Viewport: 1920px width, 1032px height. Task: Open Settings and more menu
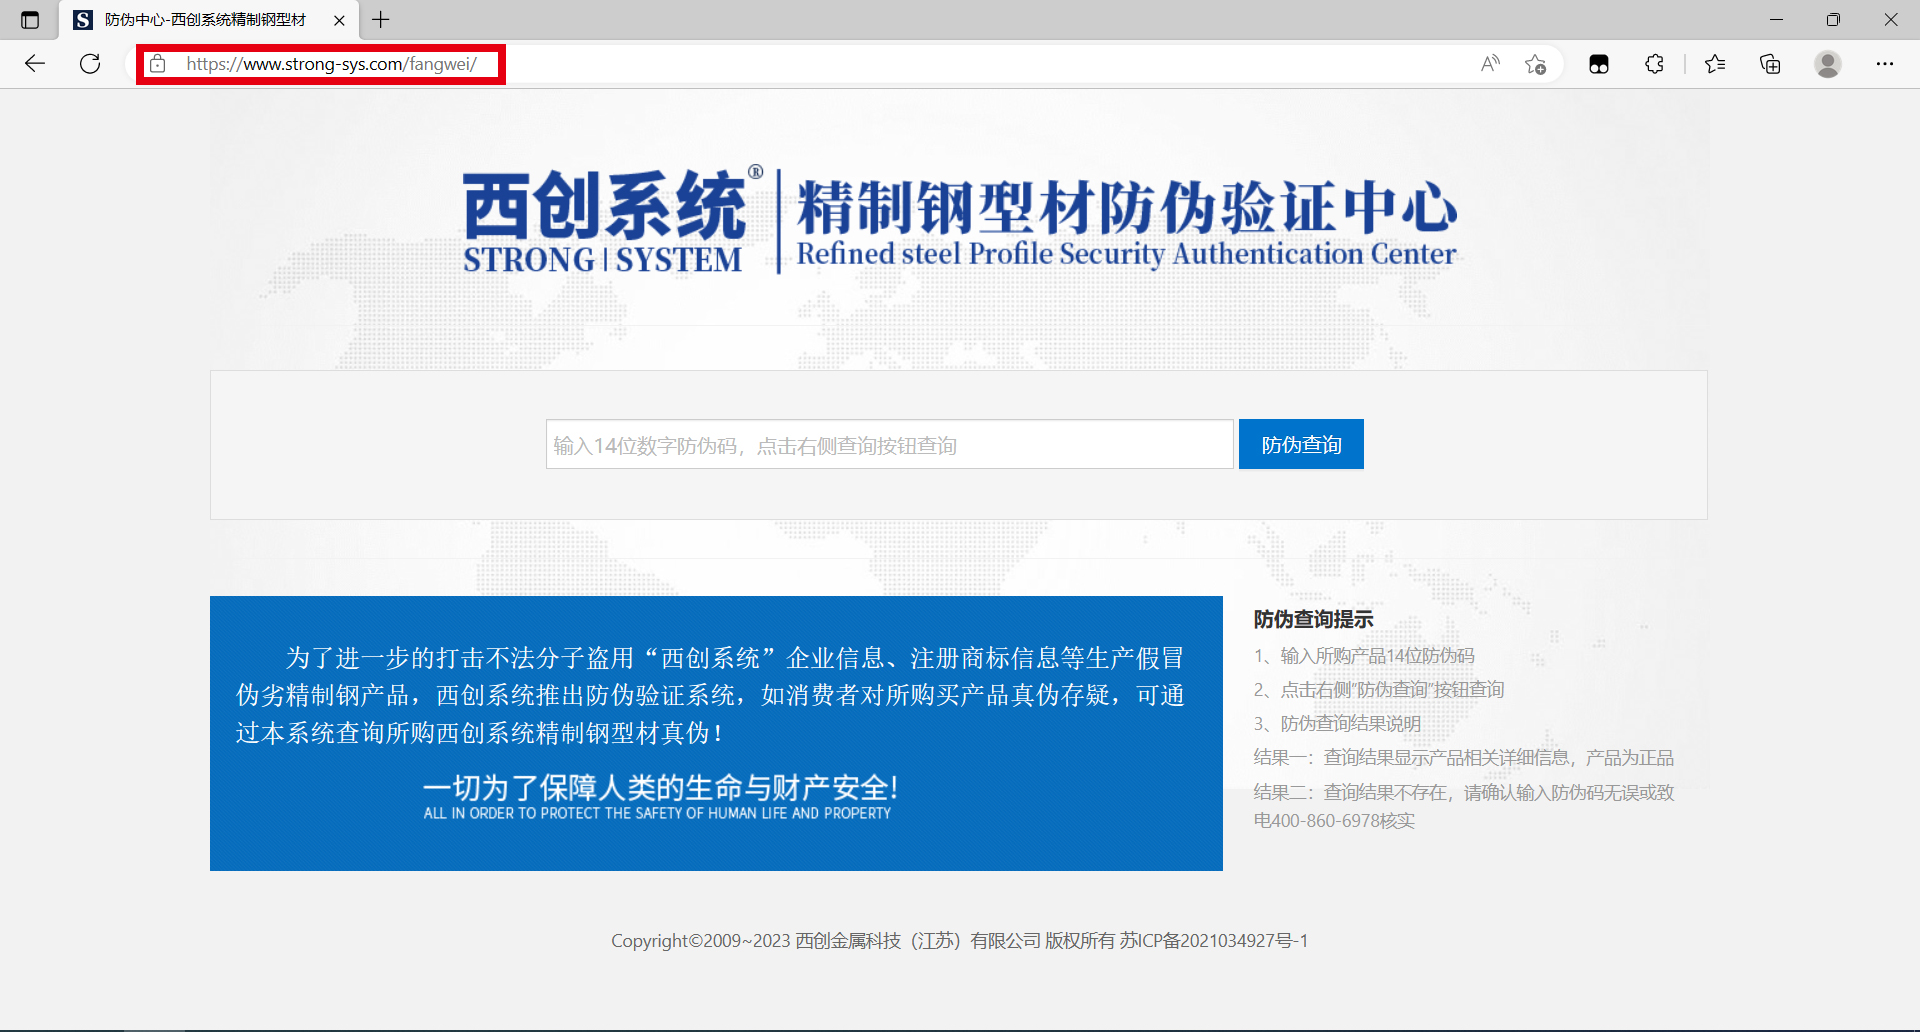tap(1884, 64)
